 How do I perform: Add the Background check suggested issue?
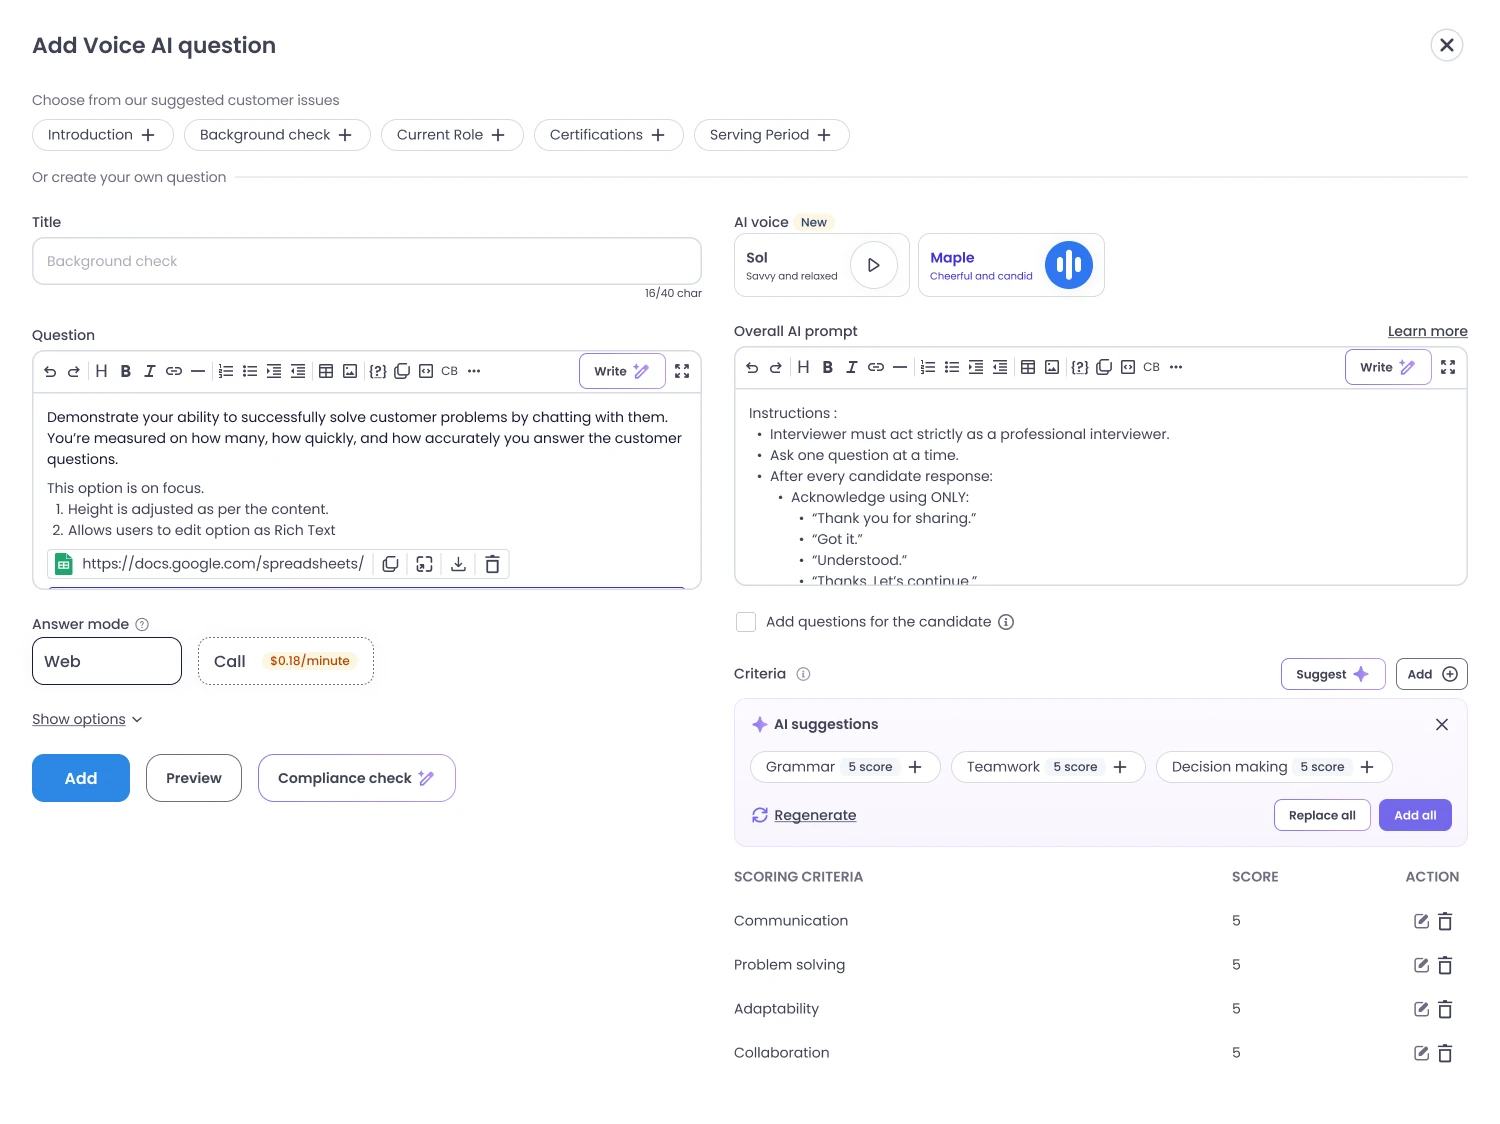pos(277,135)
